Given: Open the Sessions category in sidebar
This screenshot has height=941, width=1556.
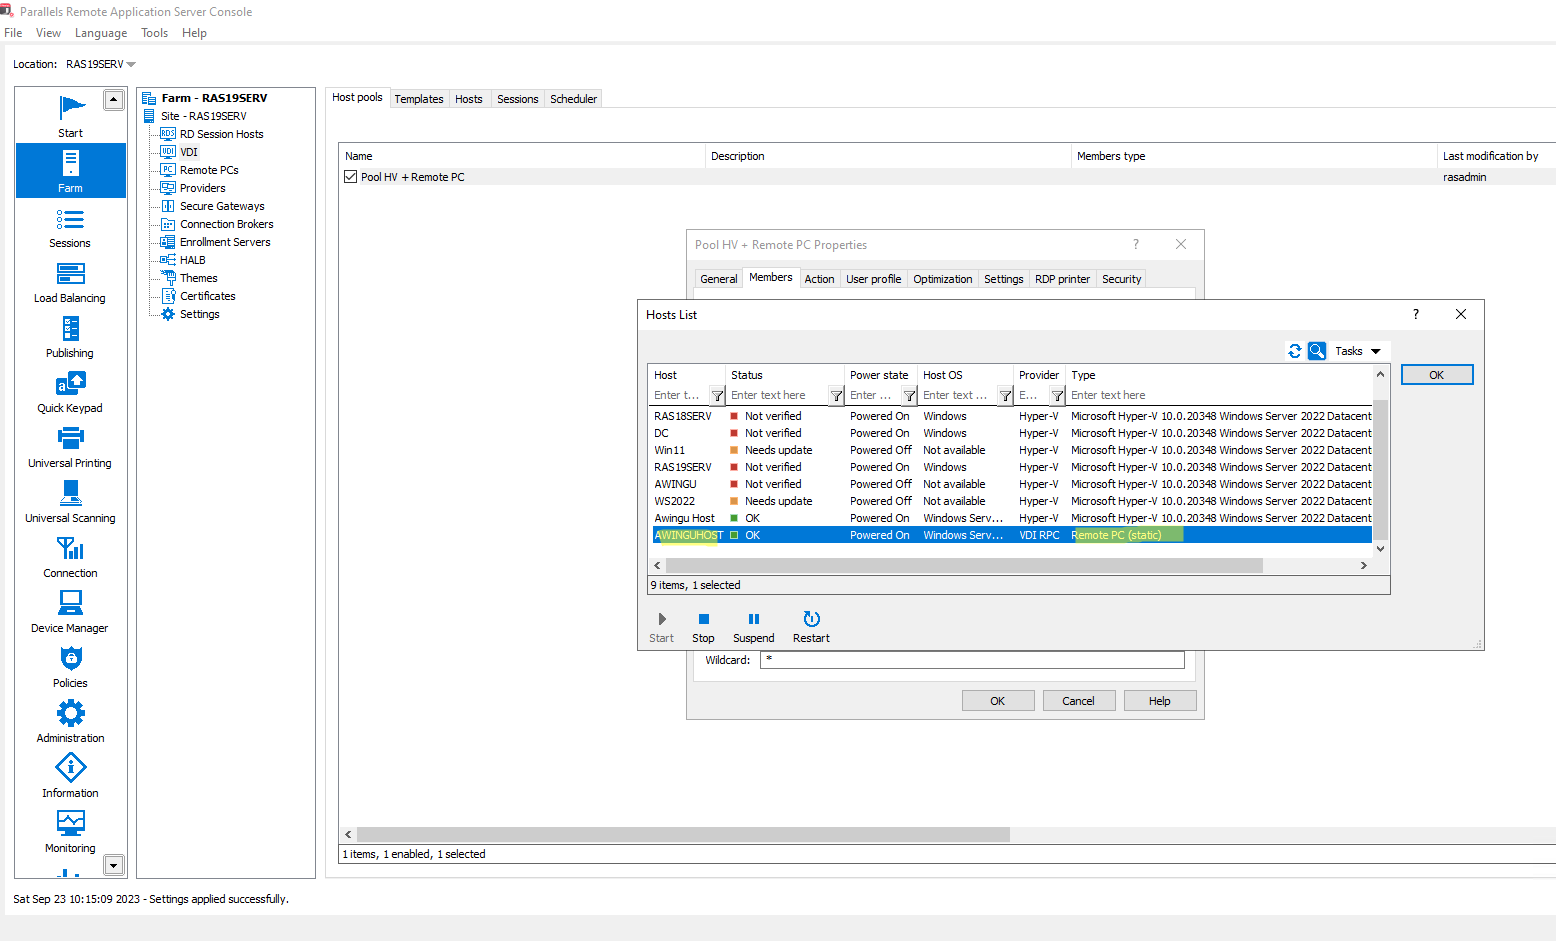Looking at the screenshot, I should [x=70, y=227].
